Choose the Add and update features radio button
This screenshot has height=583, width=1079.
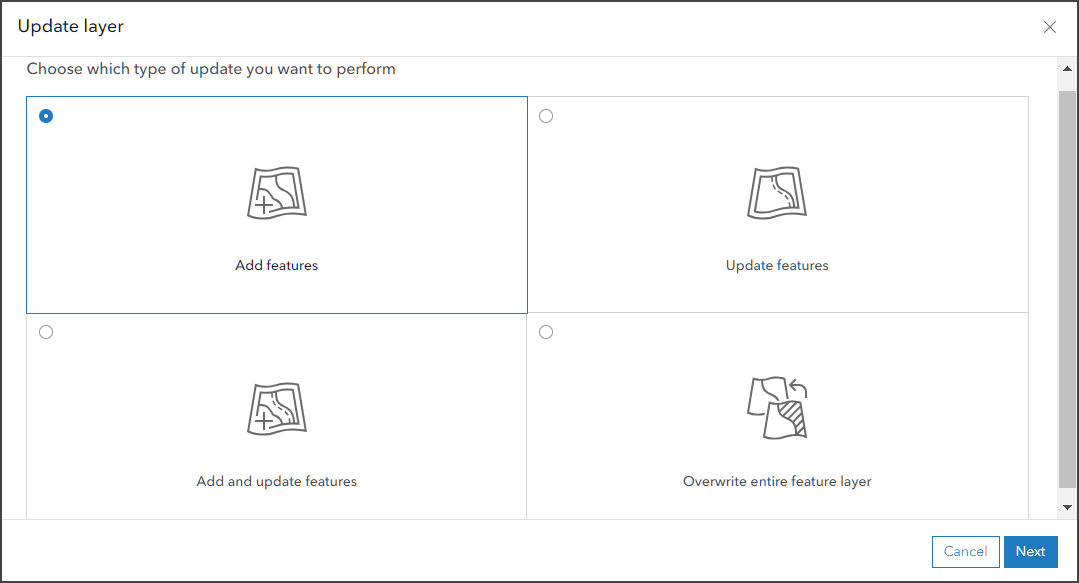point(46,332)
